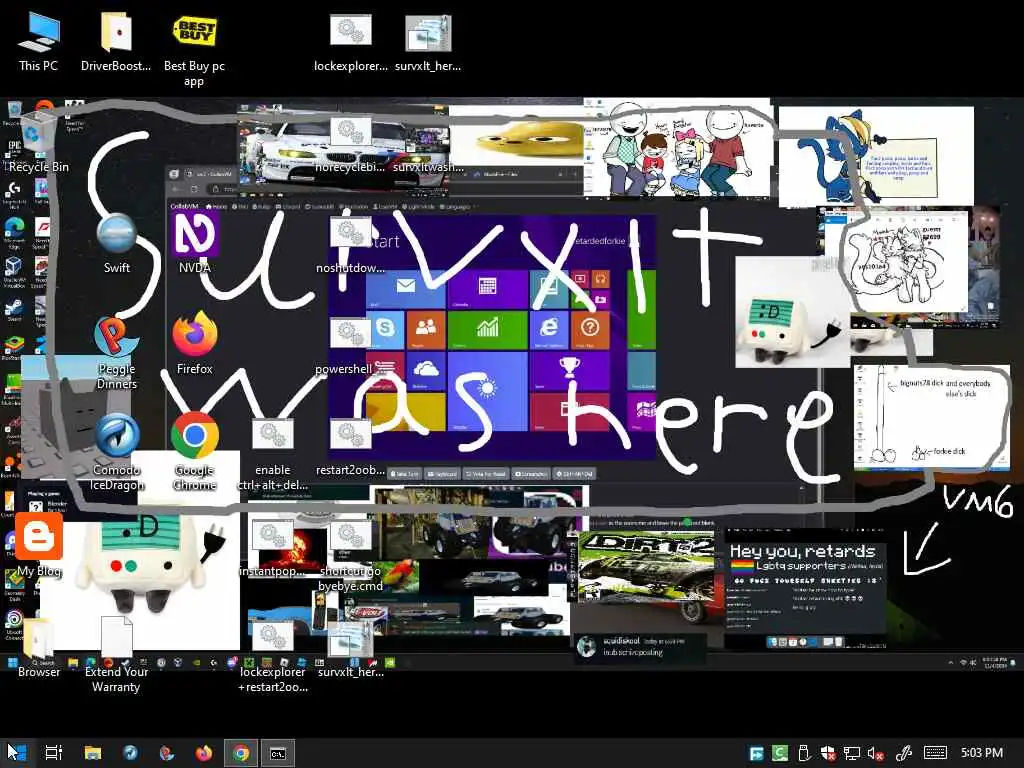
Task: Select lockexplorer... file beside Best Buy app
Action: 351,42
